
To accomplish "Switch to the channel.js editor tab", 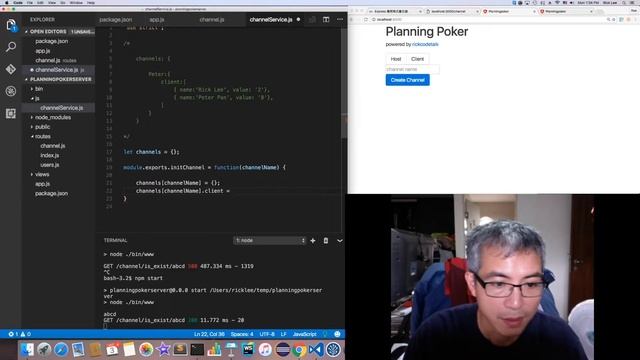I will [211, 19].
